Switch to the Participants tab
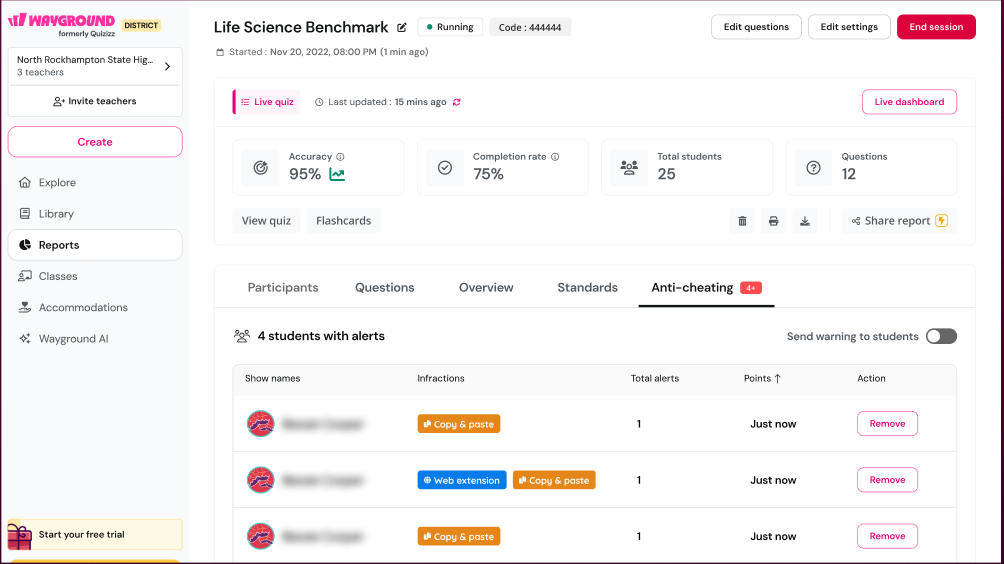 (x=283, y=288)
